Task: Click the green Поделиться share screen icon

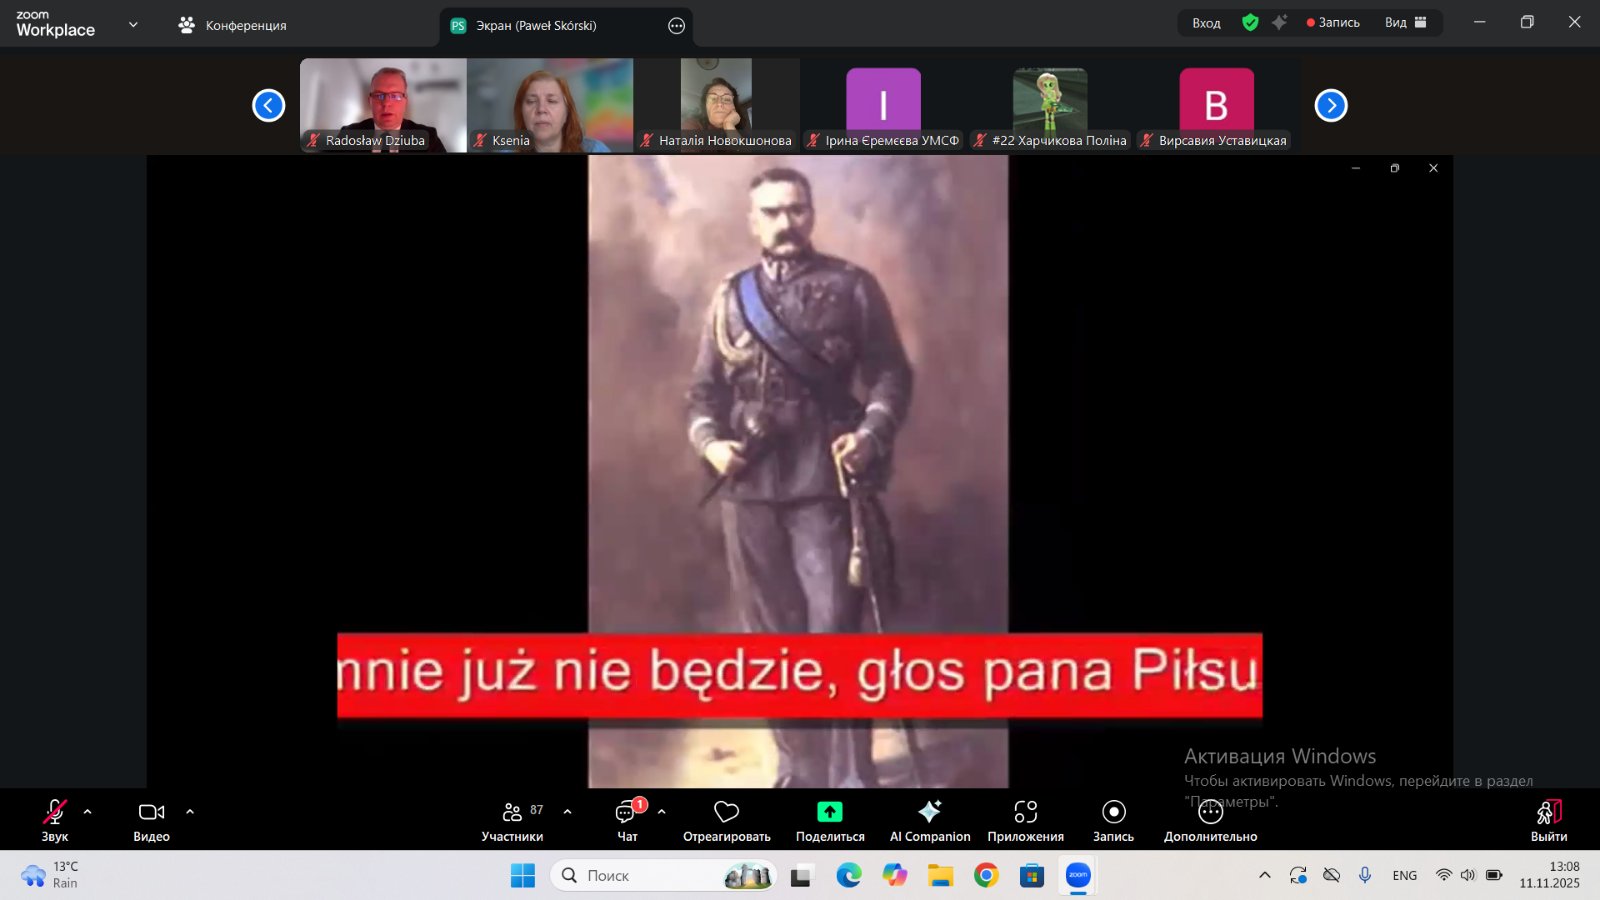Action: pos(829,812)
